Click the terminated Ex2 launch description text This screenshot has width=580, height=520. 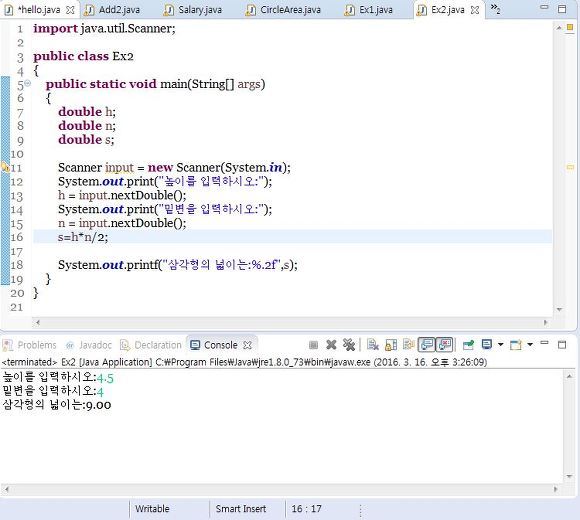pyautogui.click(x=244, y=362)
